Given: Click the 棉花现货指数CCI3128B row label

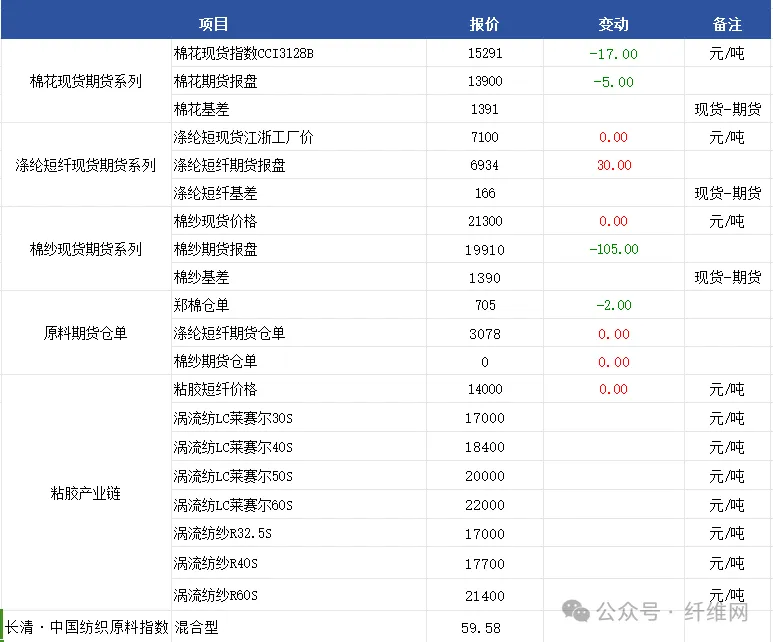Looking at the screenshot, I should (244, 53).
